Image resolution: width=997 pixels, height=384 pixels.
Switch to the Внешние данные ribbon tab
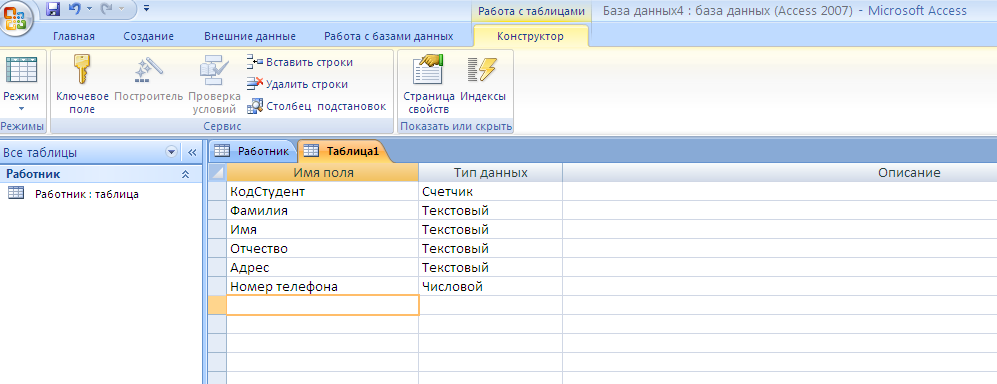coord(249,36)
